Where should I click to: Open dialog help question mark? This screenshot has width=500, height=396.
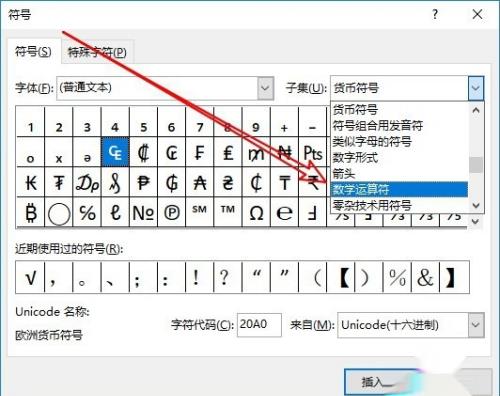pyautogui.click(x=435, y=14)
